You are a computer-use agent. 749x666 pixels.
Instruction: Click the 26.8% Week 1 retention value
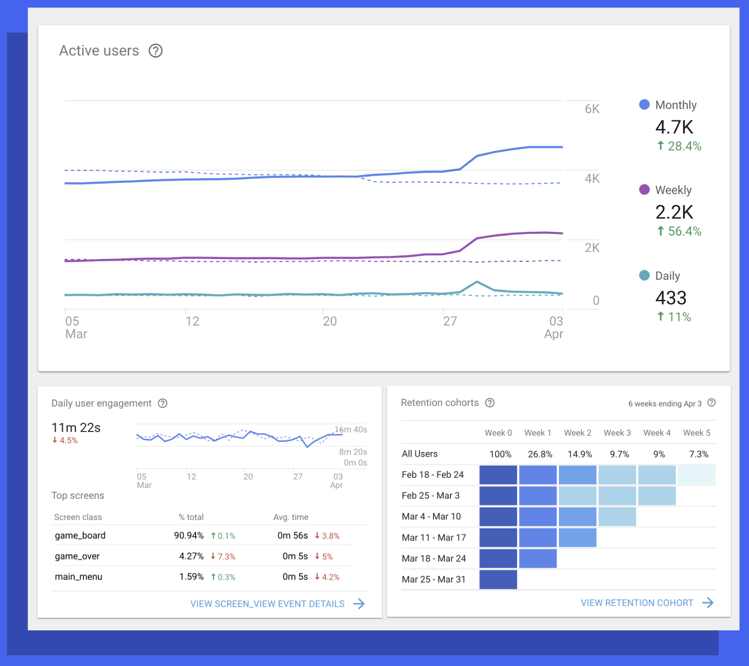(540, 454)
